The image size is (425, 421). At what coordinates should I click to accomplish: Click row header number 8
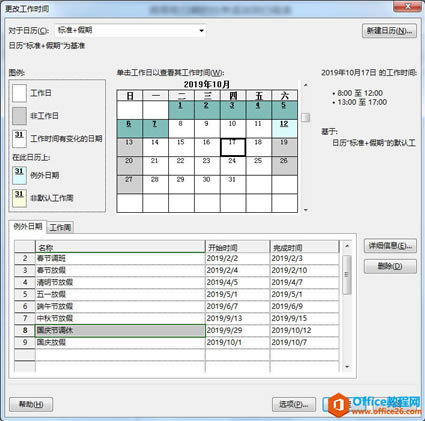coord(25,331)
